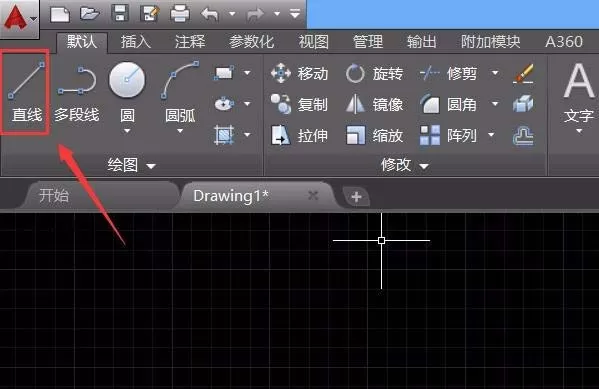Click the Array (阵列) tool
Screen dimensions: 599x389
point(448,135)
